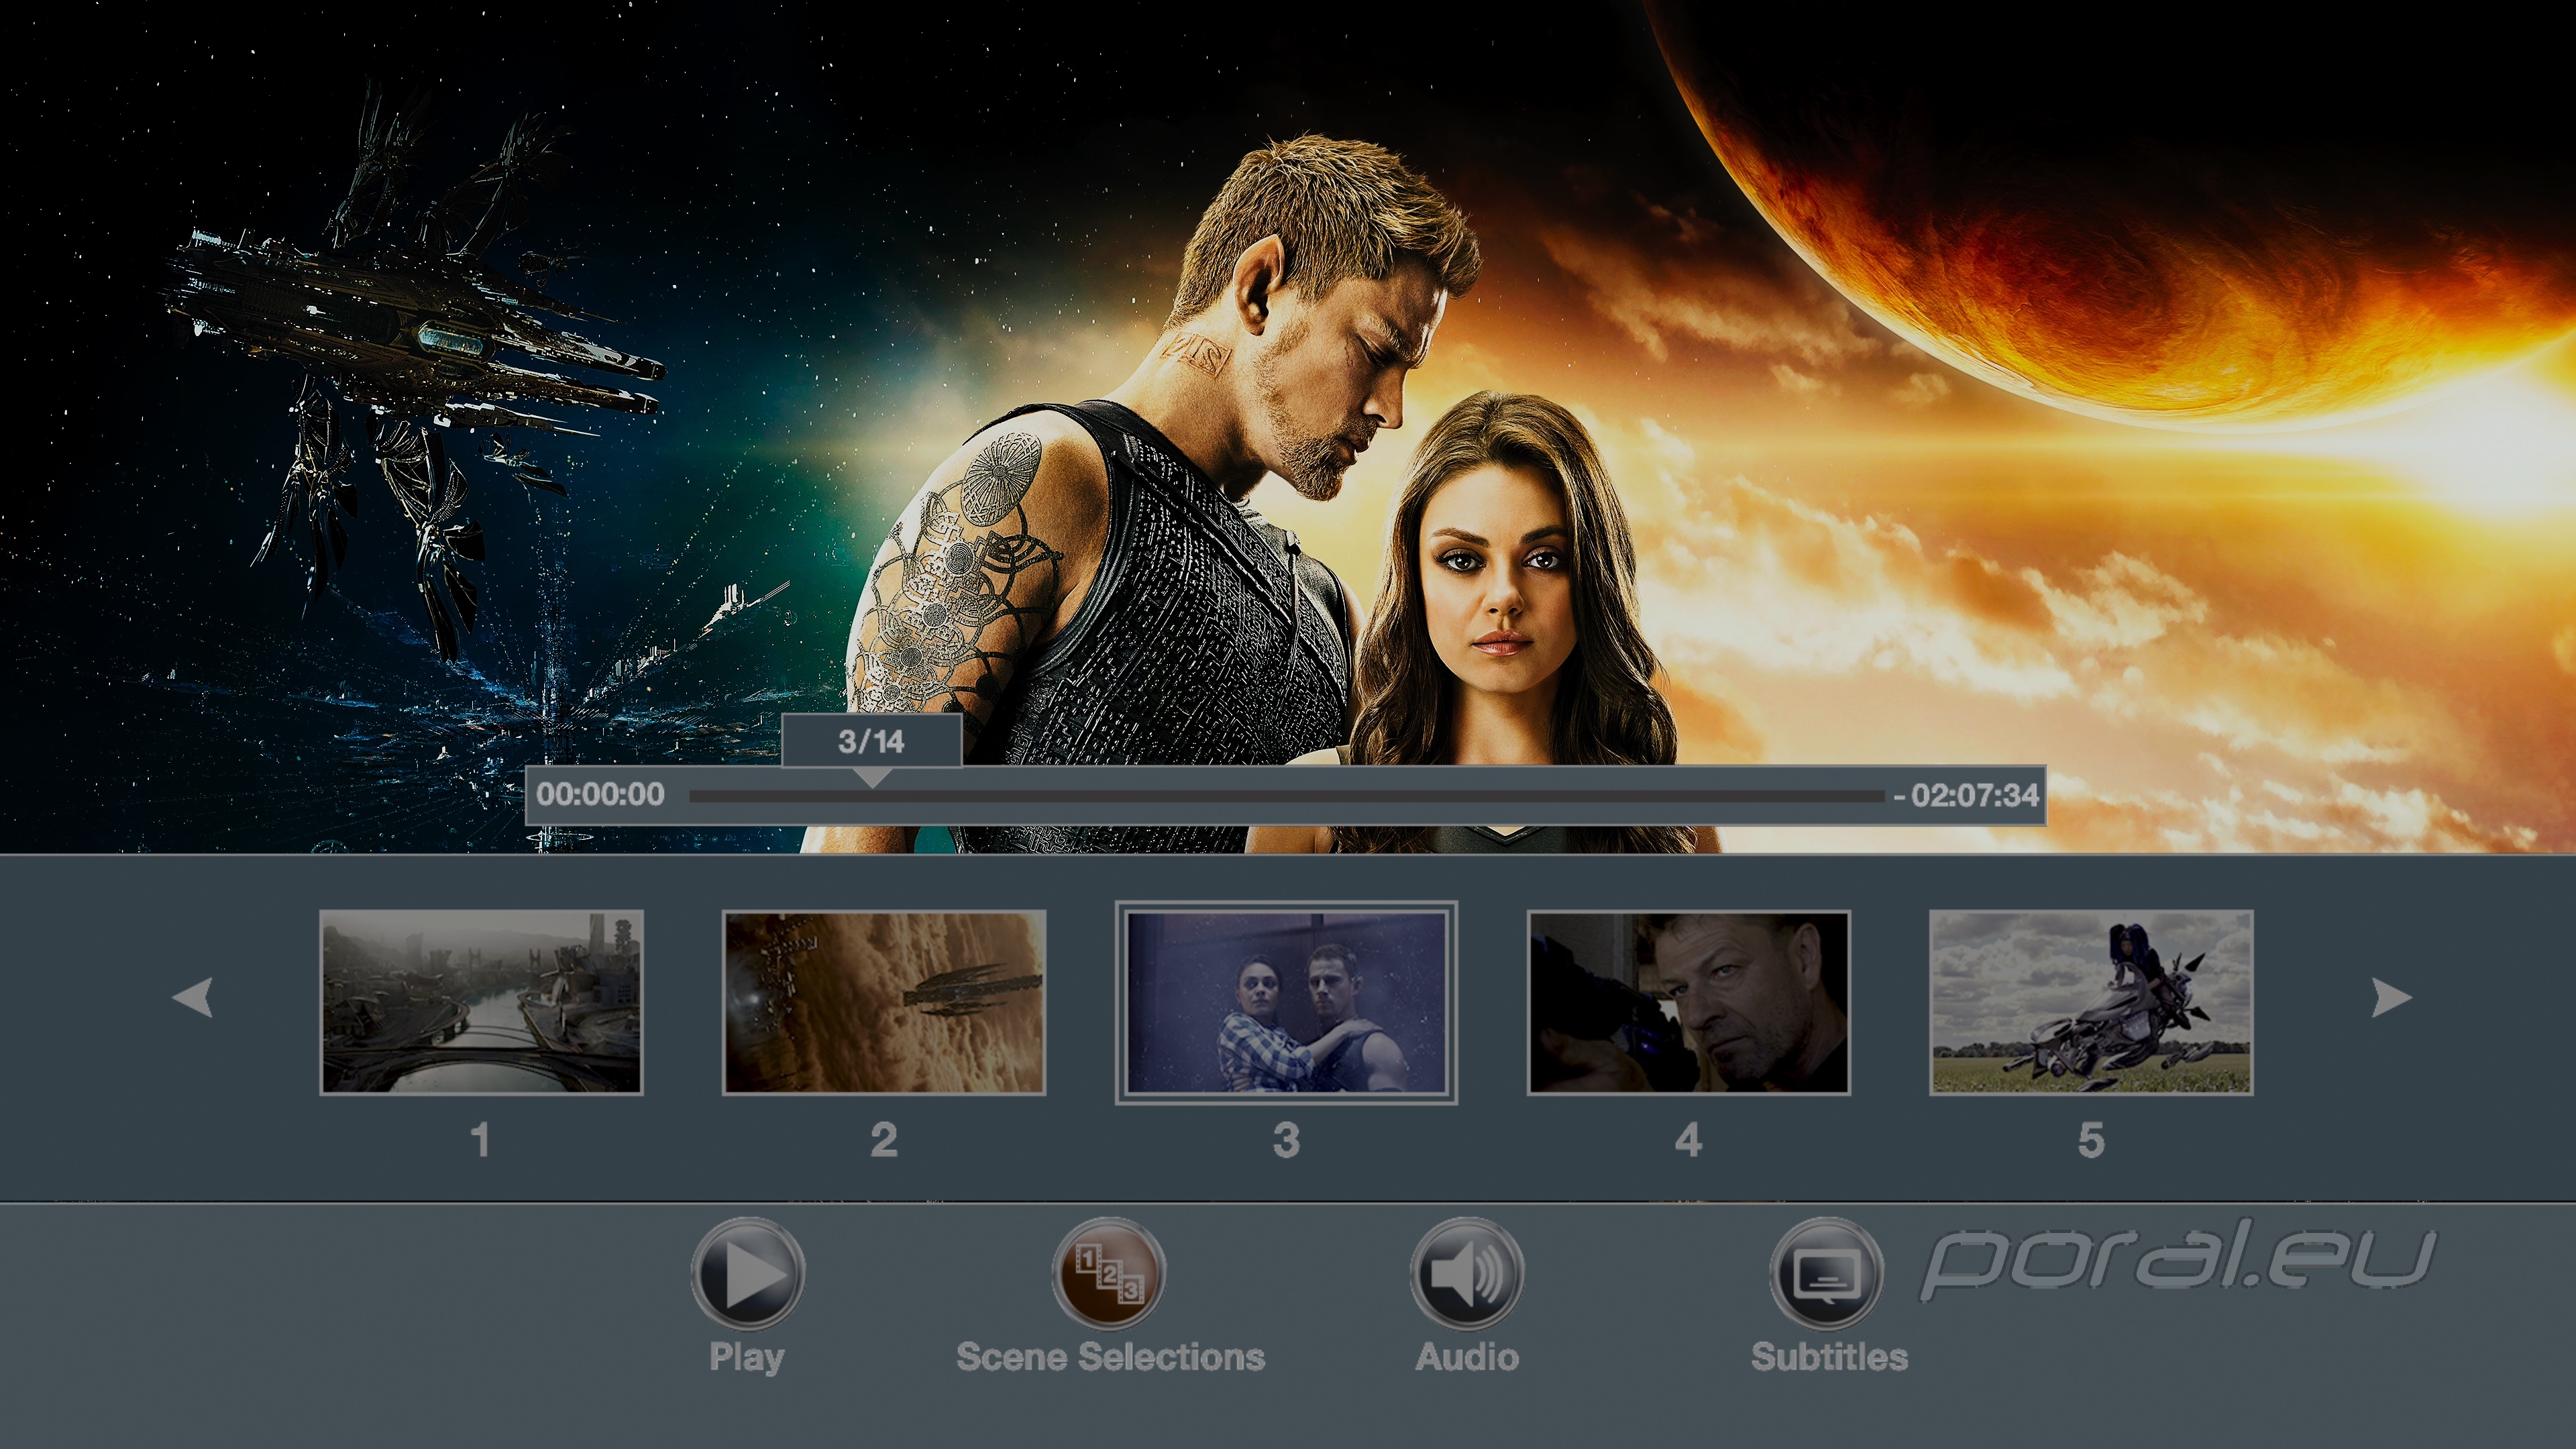Select scene 1 thumbnail of the city

481,1002
